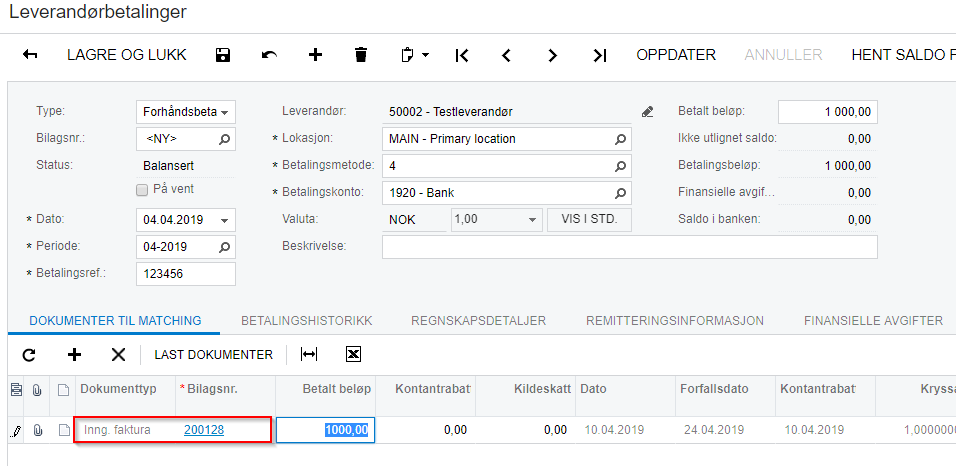This screenshot has height=466, width=956.
Task: Undo changes with the curved arrow icon
Action: [269, 56]
